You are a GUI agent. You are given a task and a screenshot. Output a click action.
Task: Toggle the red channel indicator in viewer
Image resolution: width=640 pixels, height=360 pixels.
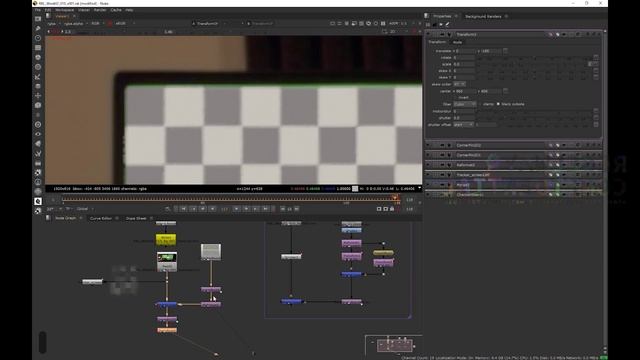tap(110, 24)
